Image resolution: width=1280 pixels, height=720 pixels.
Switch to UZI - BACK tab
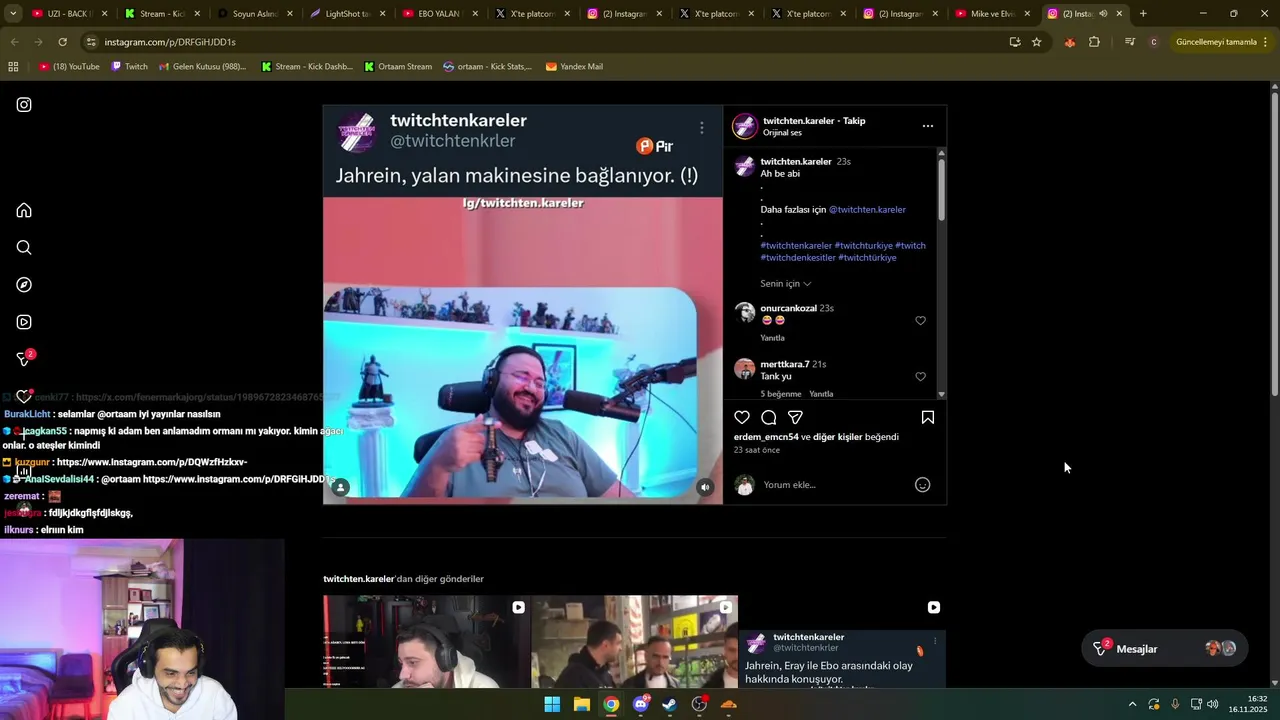68,14
